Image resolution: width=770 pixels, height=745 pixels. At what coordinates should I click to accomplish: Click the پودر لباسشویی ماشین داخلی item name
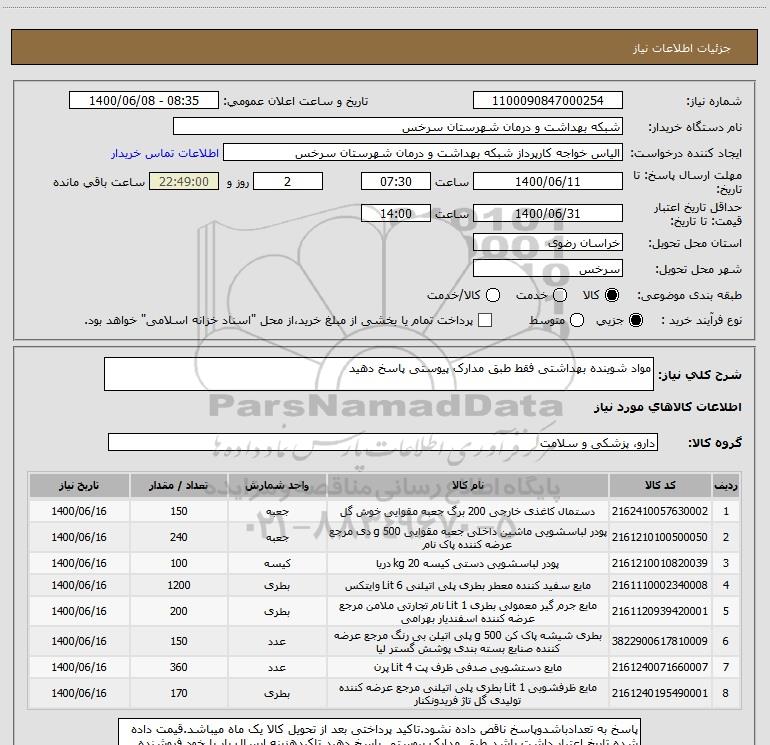[x=468, y=538]
